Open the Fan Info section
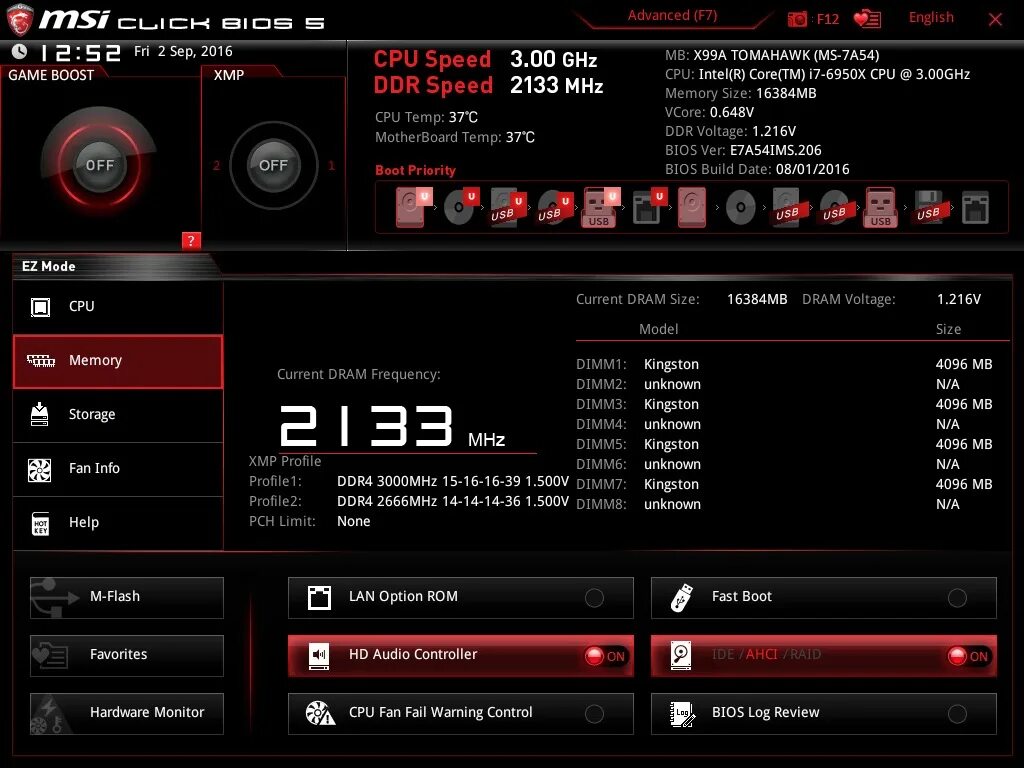This screenshot has width=1024, height=768. pyautogui.click(x=118, y=469)
